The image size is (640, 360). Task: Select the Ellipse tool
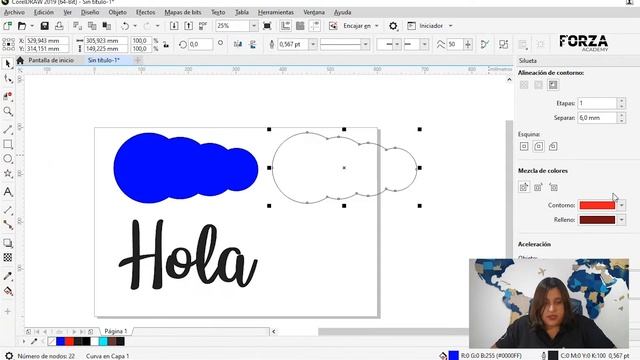pyautogui.click(x=8, y=159)
